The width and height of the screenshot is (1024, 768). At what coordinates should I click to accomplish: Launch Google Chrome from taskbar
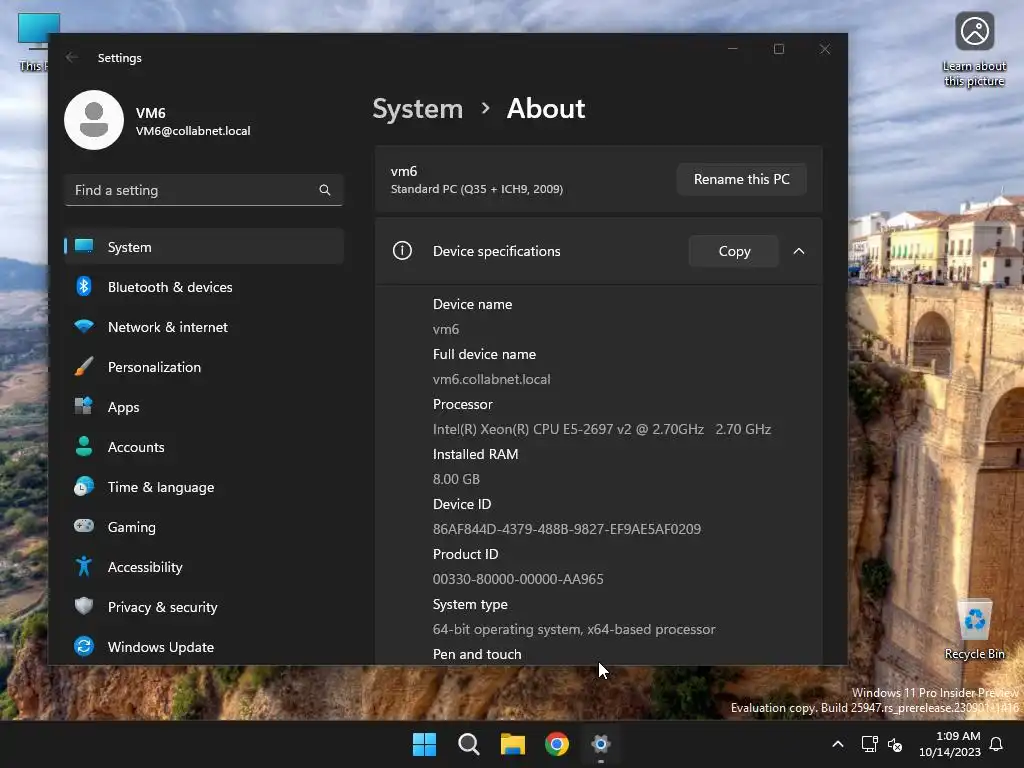[557, 744]
